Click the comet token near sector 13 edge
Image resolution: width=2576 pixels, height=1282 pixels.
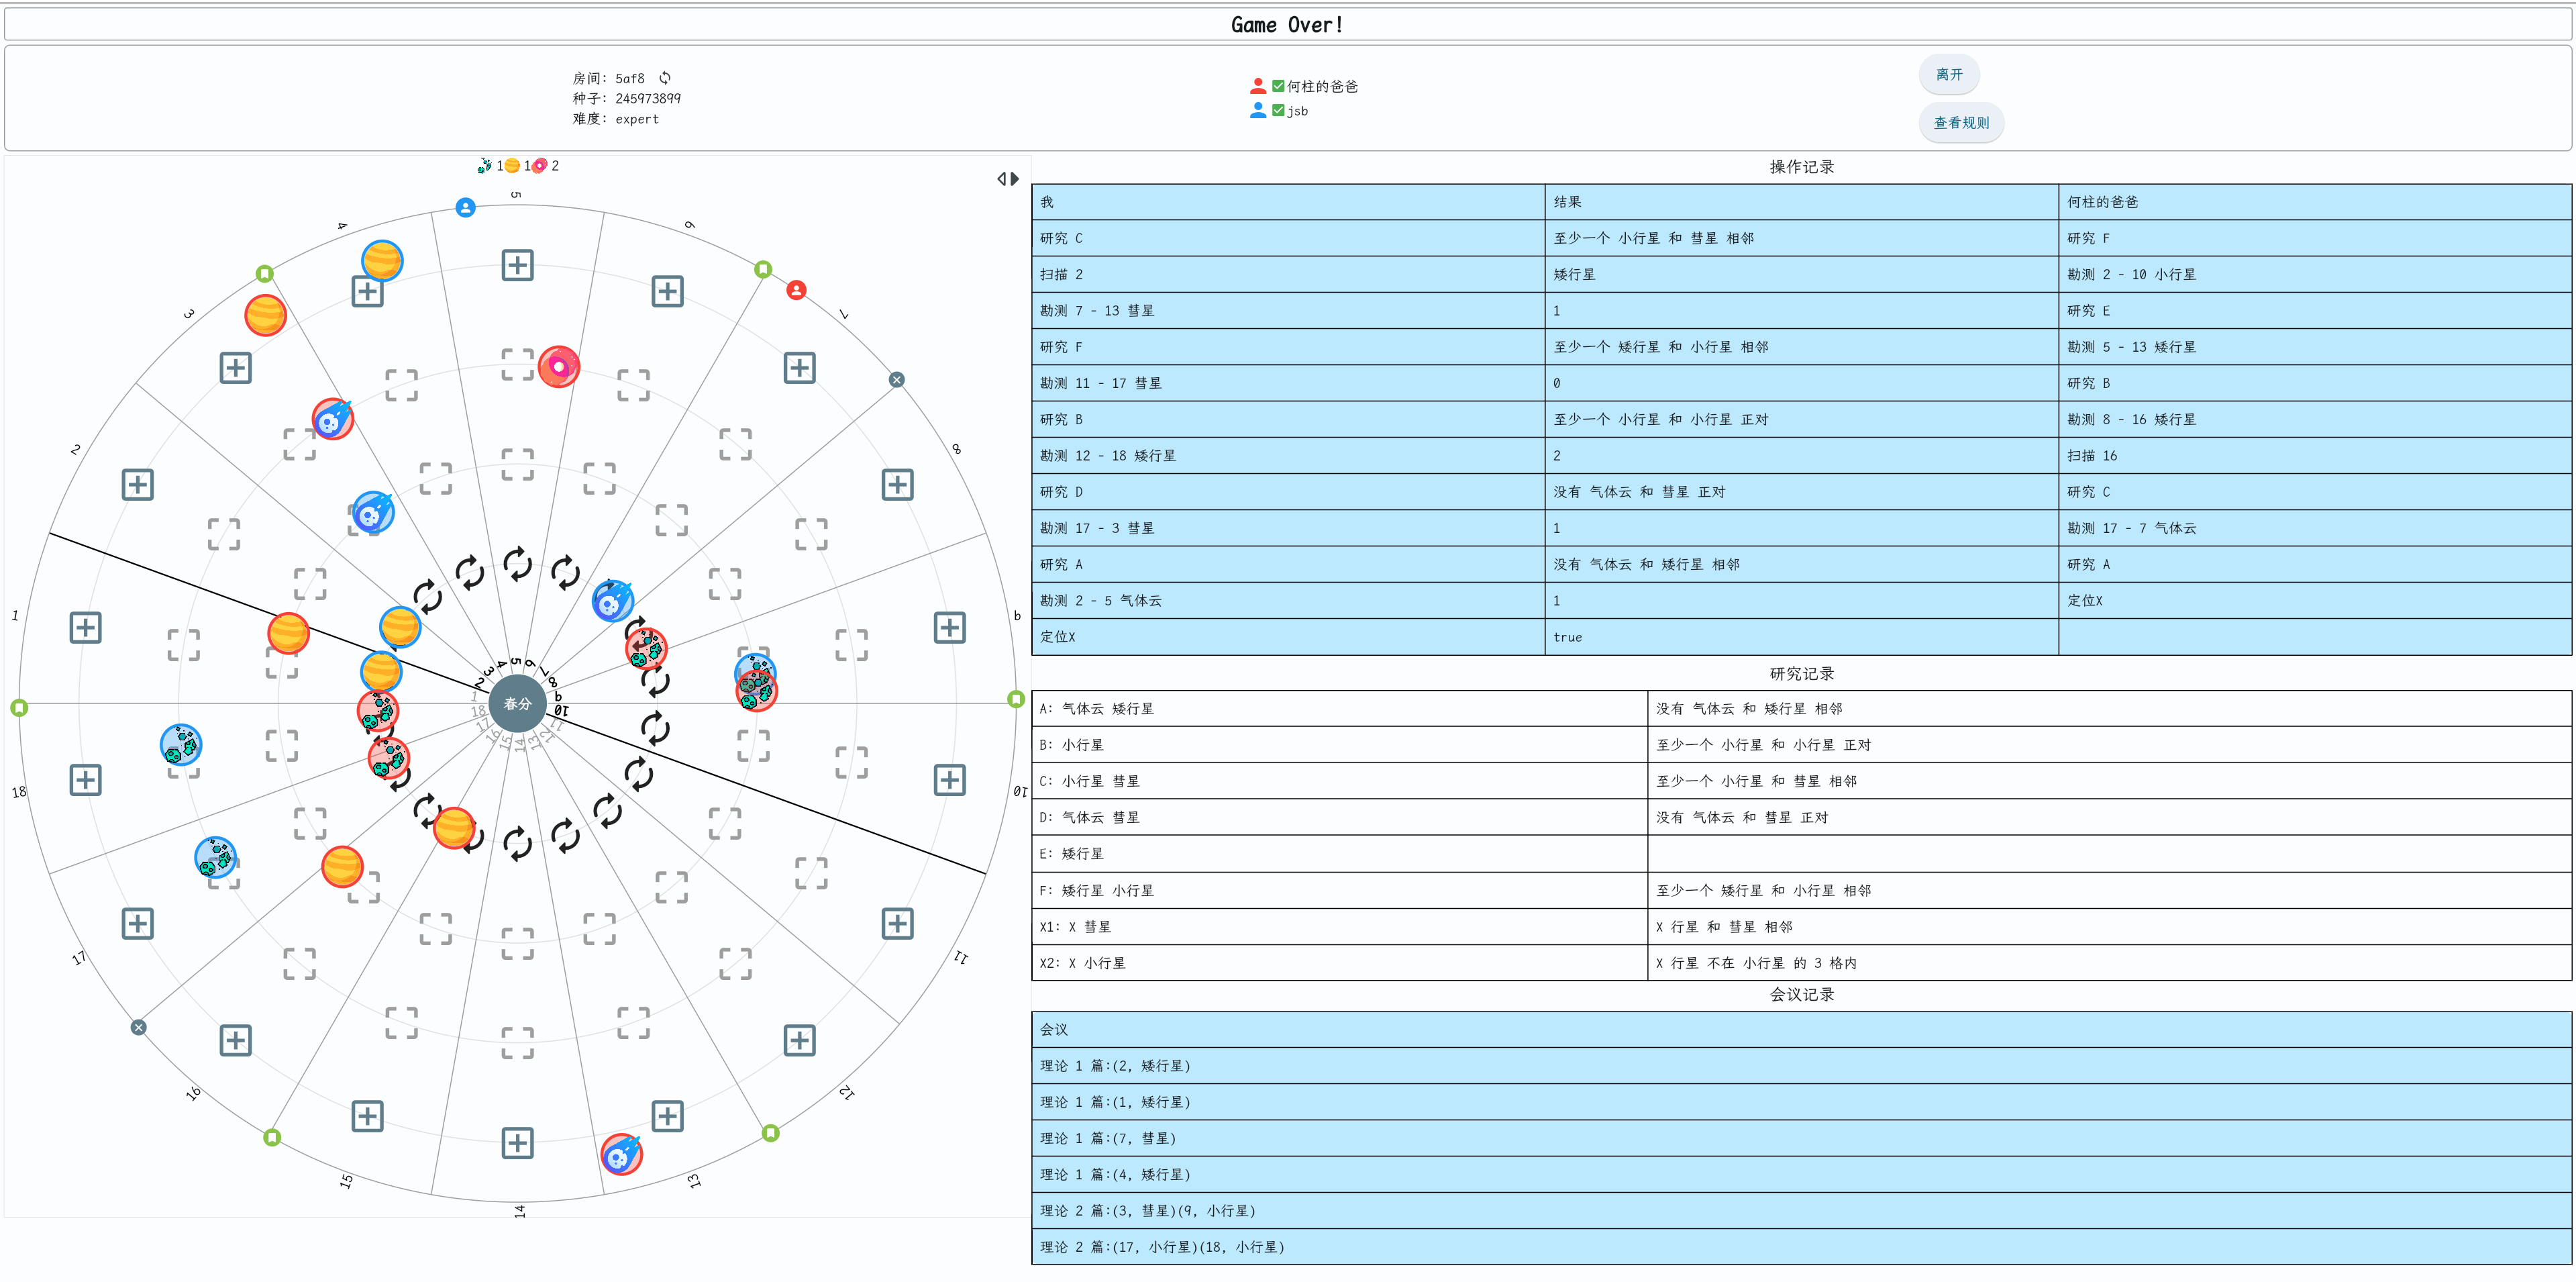click(621, 1155)
